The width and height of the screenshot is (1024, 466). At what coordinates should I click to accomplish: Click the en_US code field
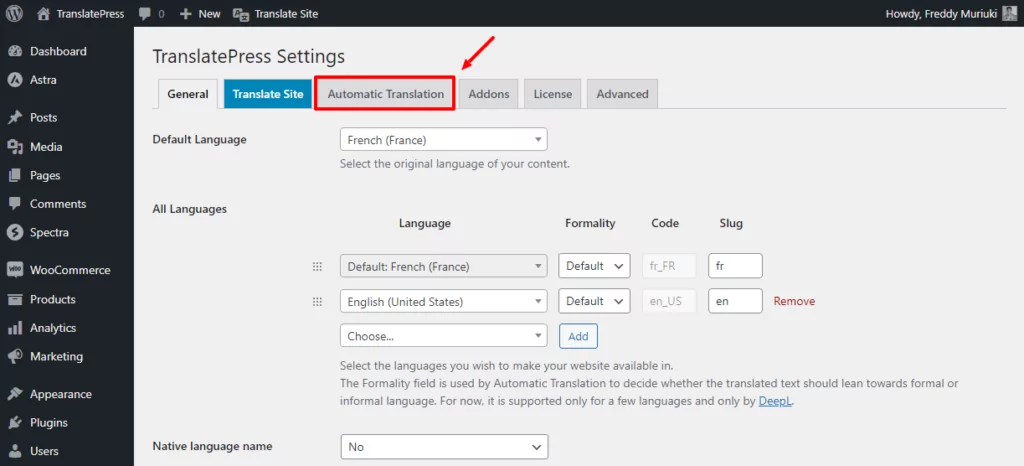click(x=669, y=302)
